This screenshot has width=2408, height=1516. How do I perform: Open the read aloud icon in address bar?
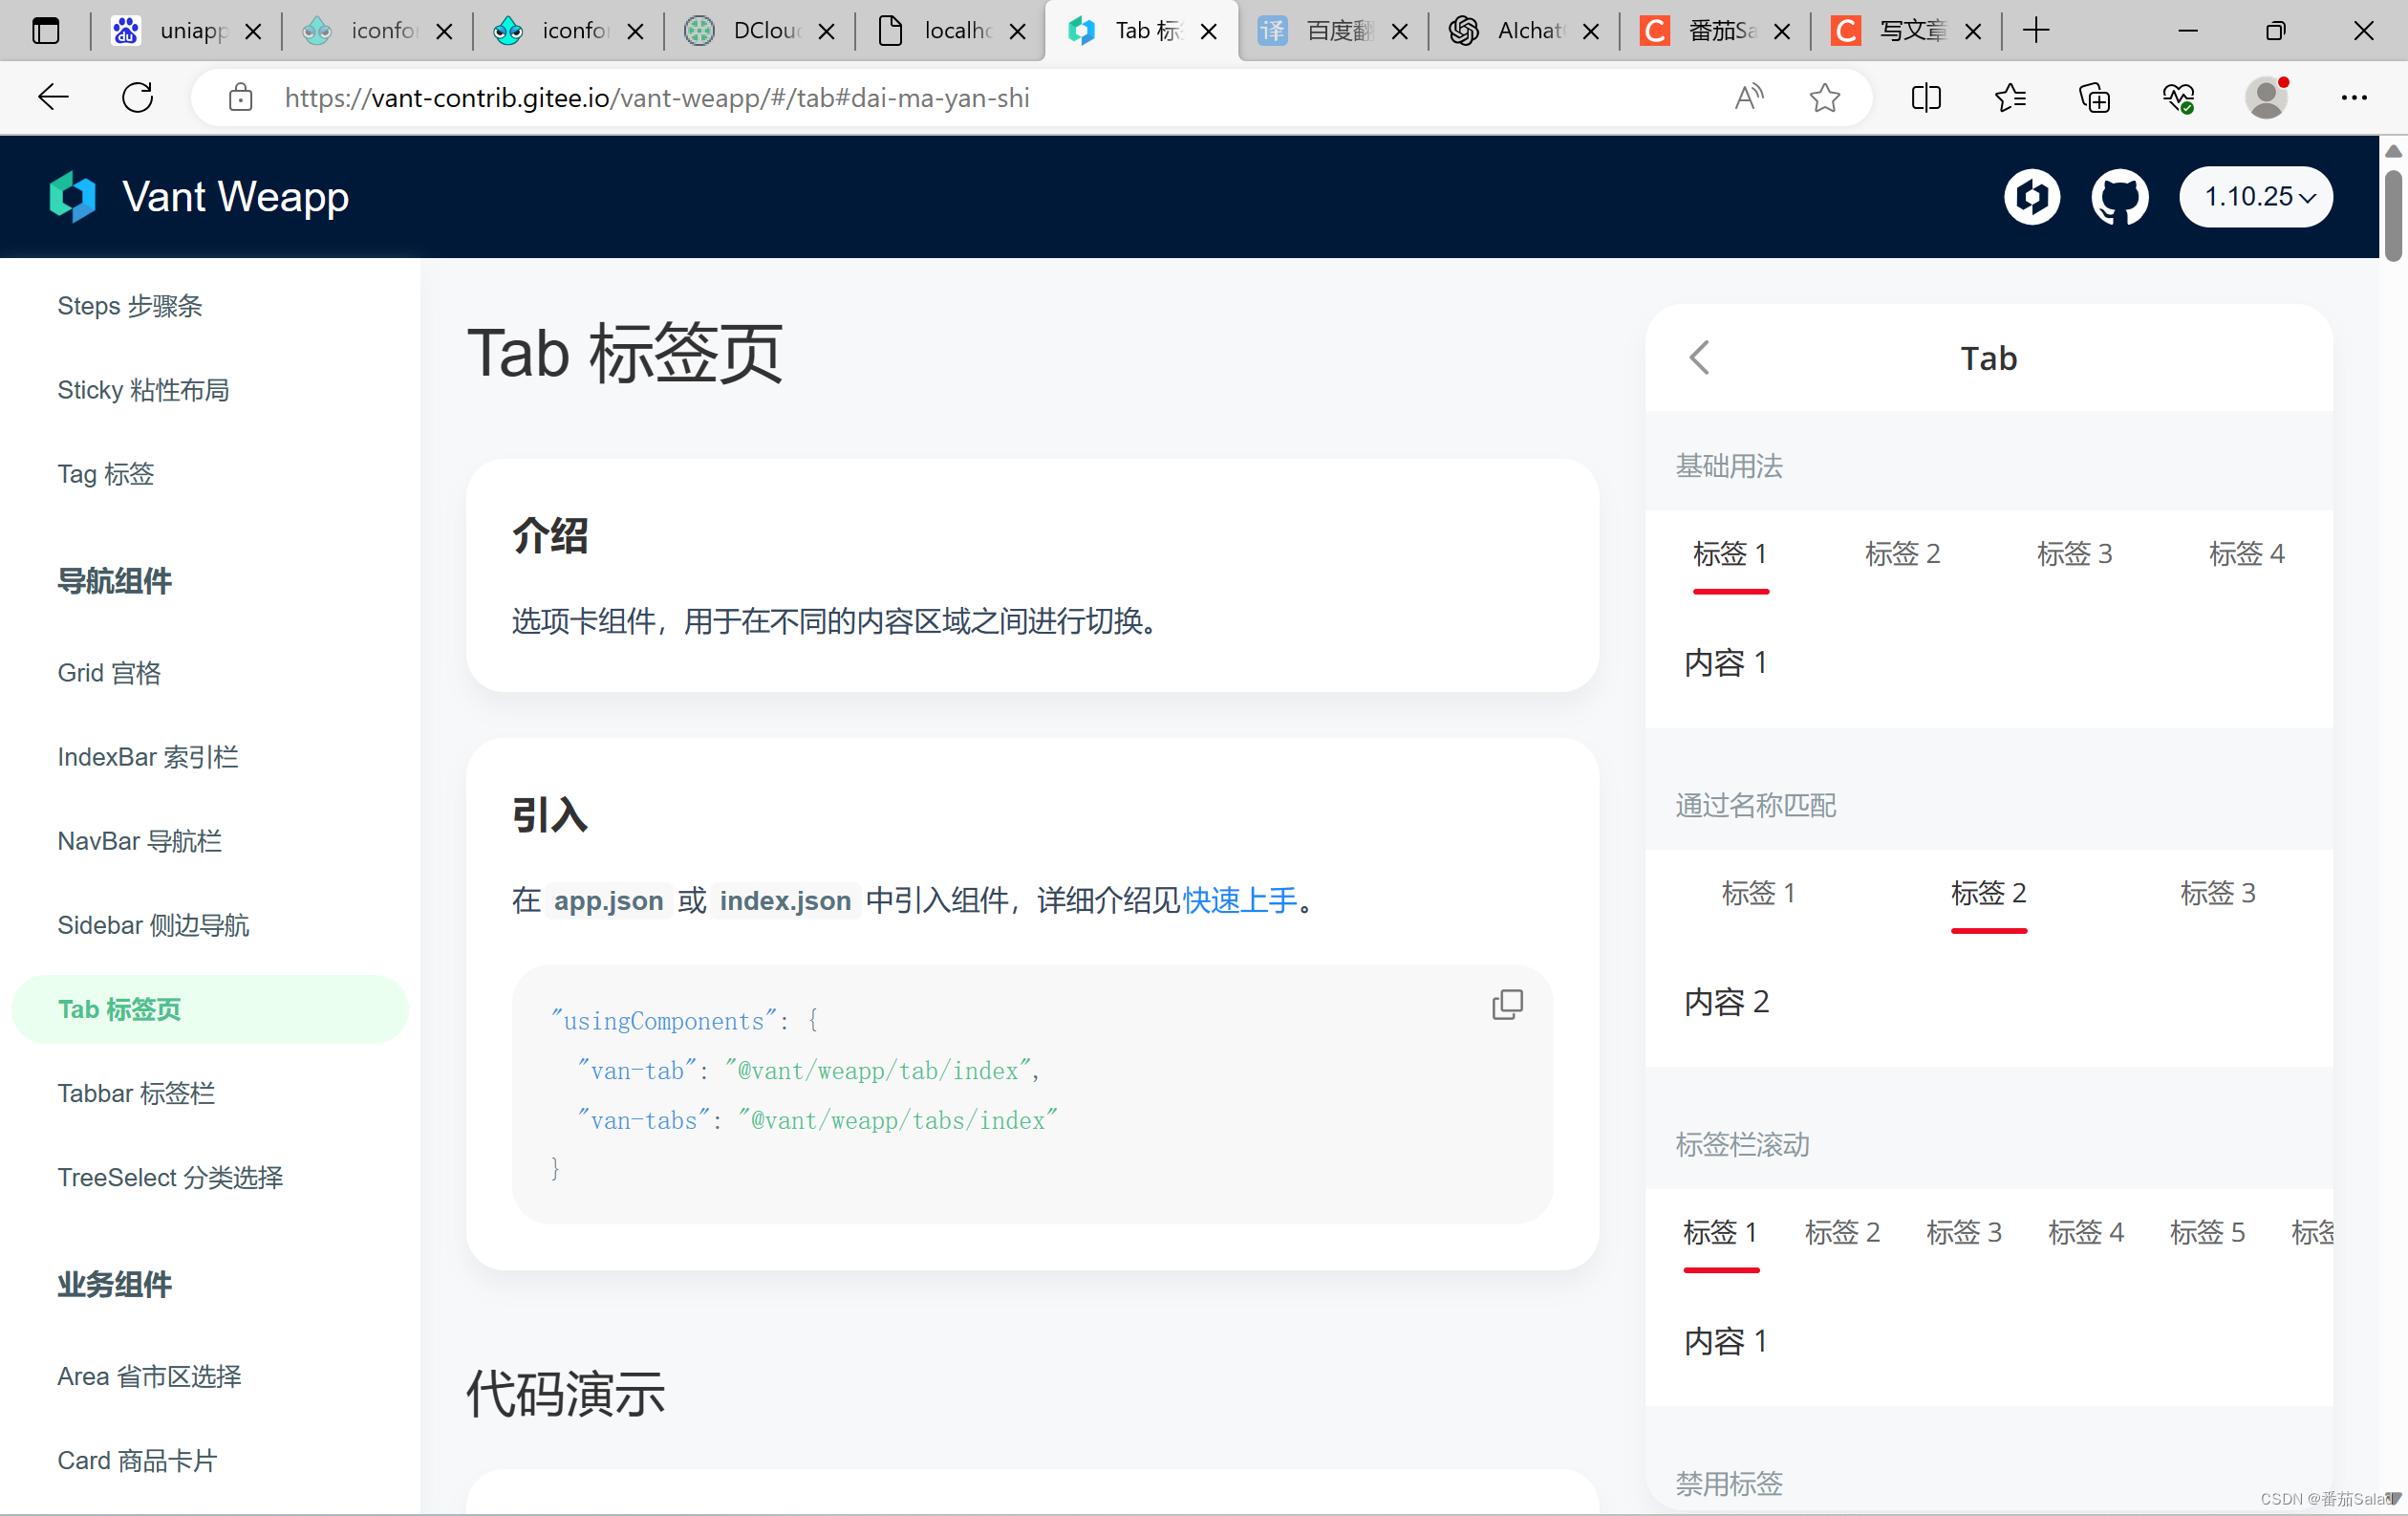pyautogui.click(x=1748, y=98)
